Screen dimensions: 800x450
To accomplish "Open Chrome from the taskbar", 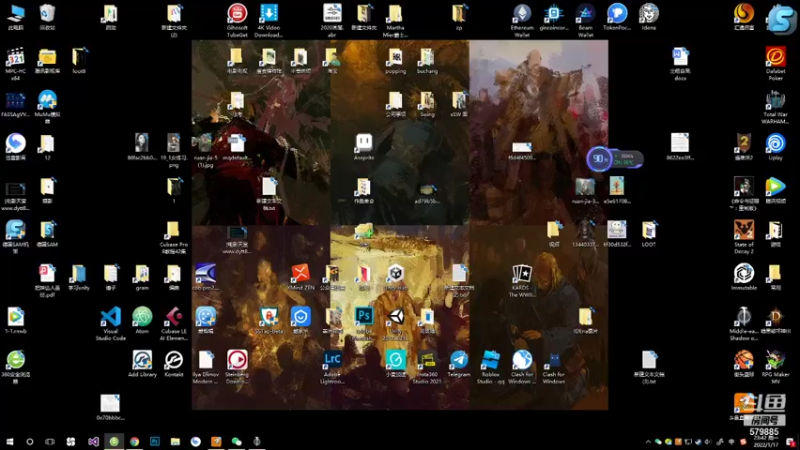I will coord(134,441).
